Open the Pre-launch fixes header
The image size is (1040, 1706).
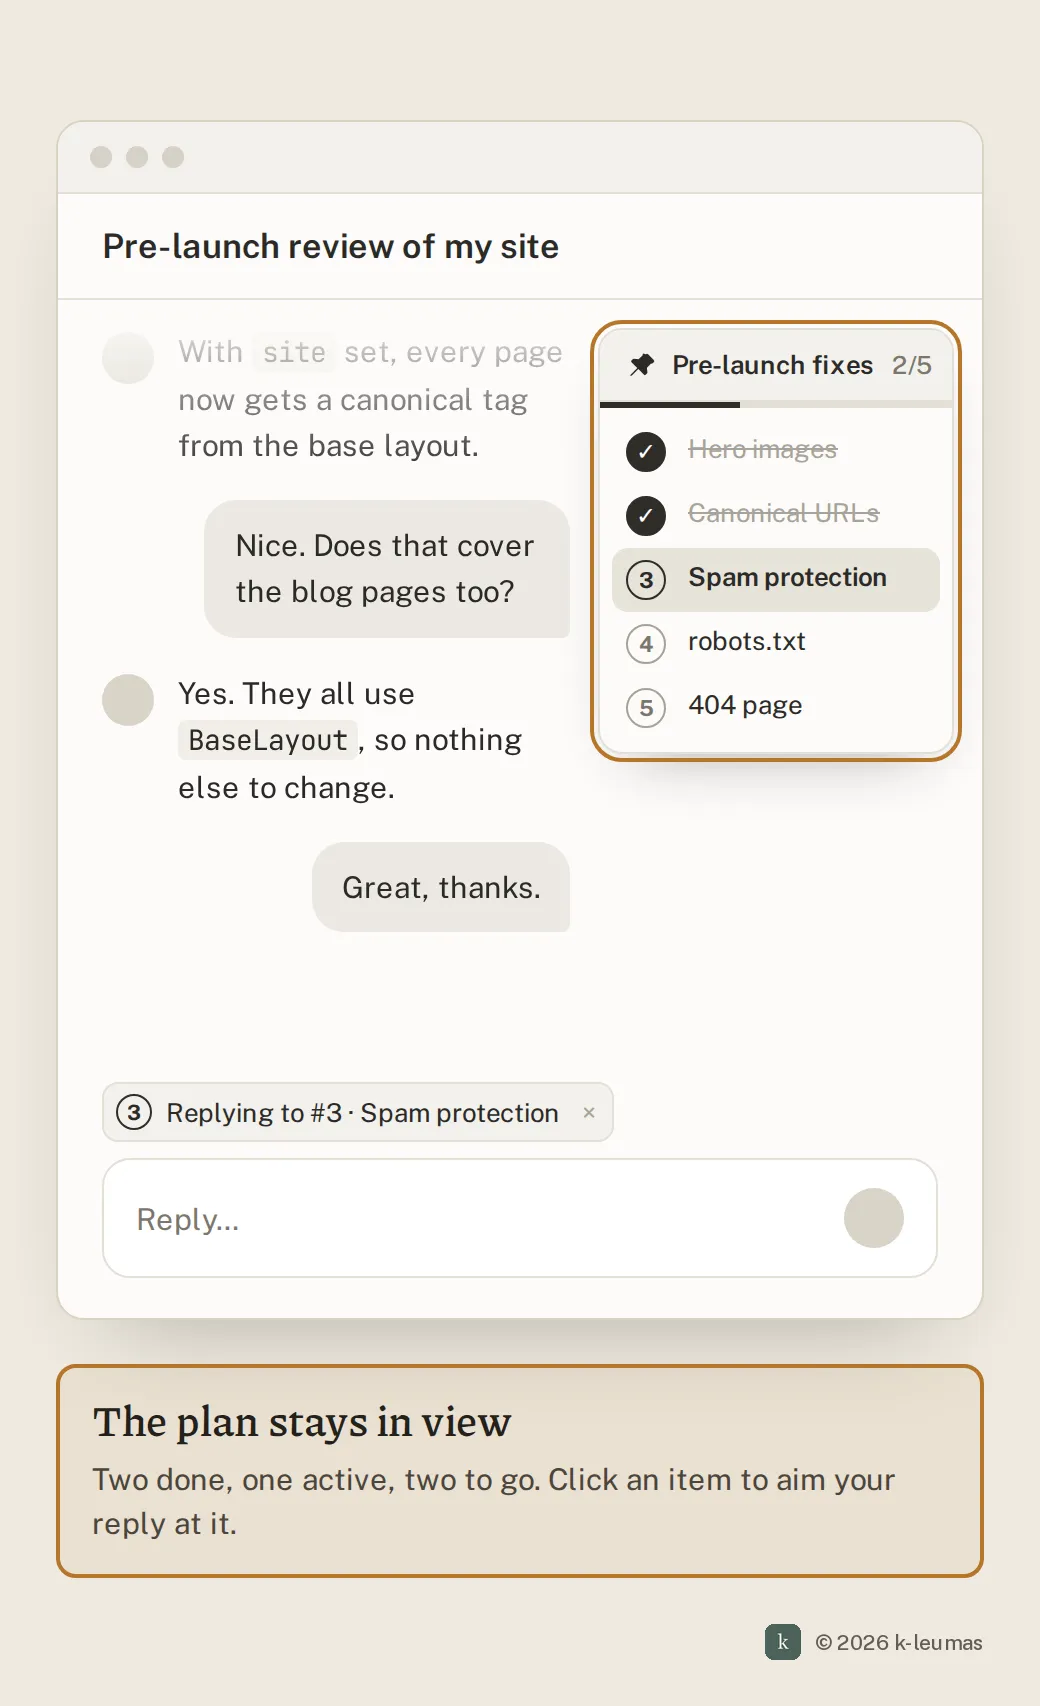[x=776, y=365]
